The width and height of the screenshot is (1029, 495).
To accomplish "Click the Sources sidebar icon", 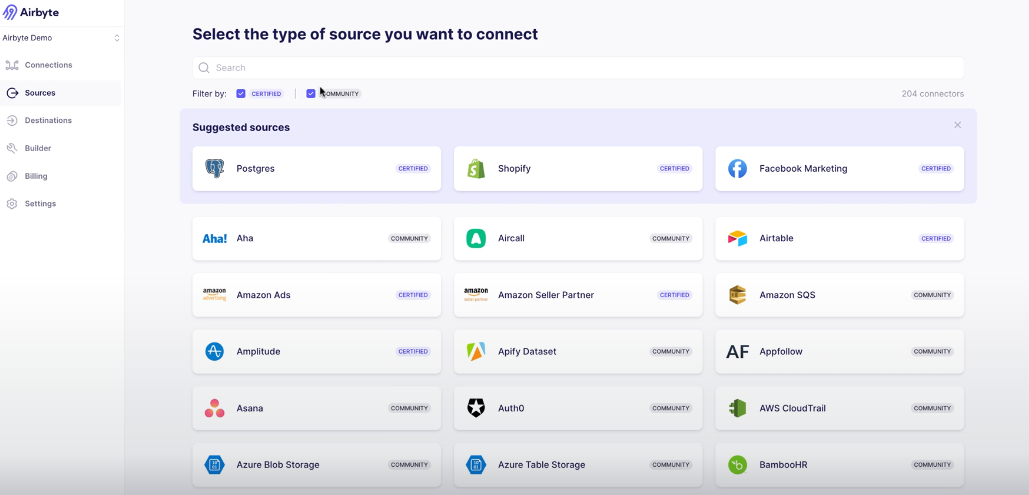I will click(x=12, y=93).
